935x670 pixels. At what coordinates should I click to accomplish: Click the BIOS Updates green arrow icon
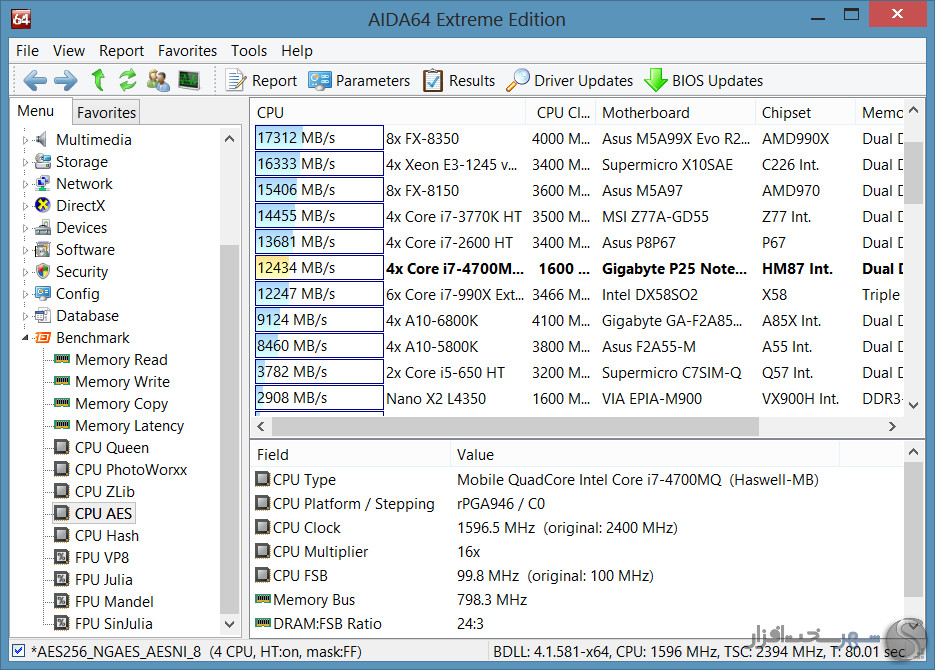(655, 80)
